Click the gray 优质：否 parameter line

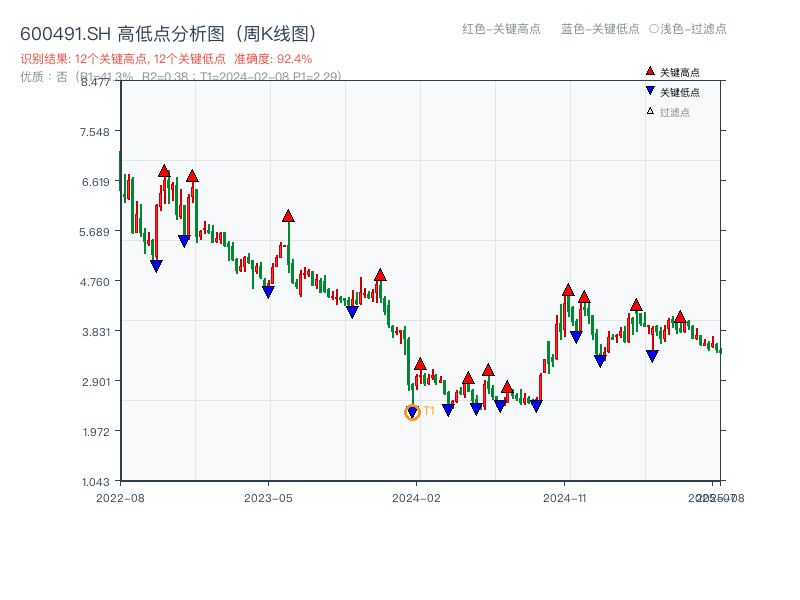coord(181,77)
